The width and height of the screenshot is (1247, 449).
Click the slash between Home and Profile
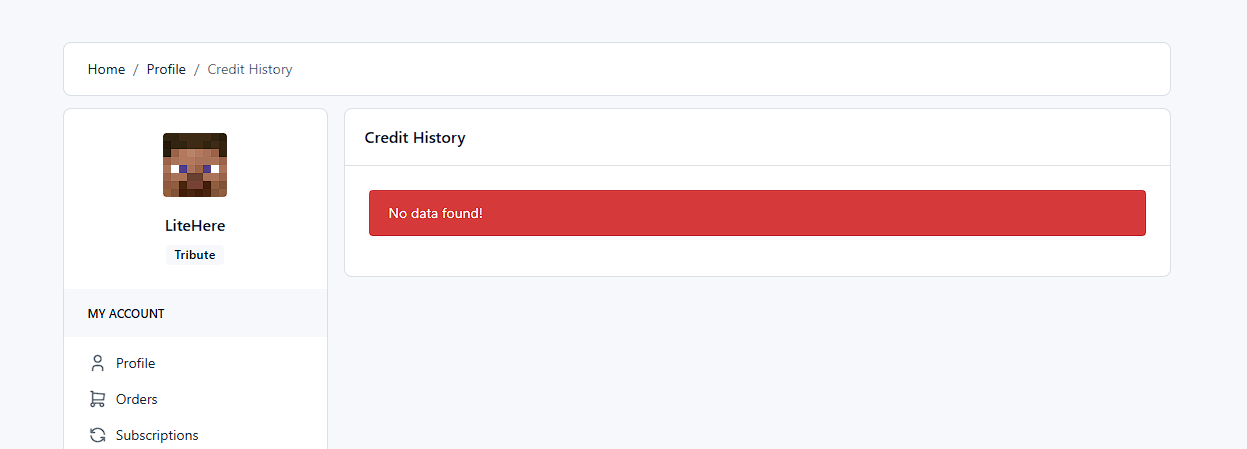pyautogui.click(x=136, y=69)
